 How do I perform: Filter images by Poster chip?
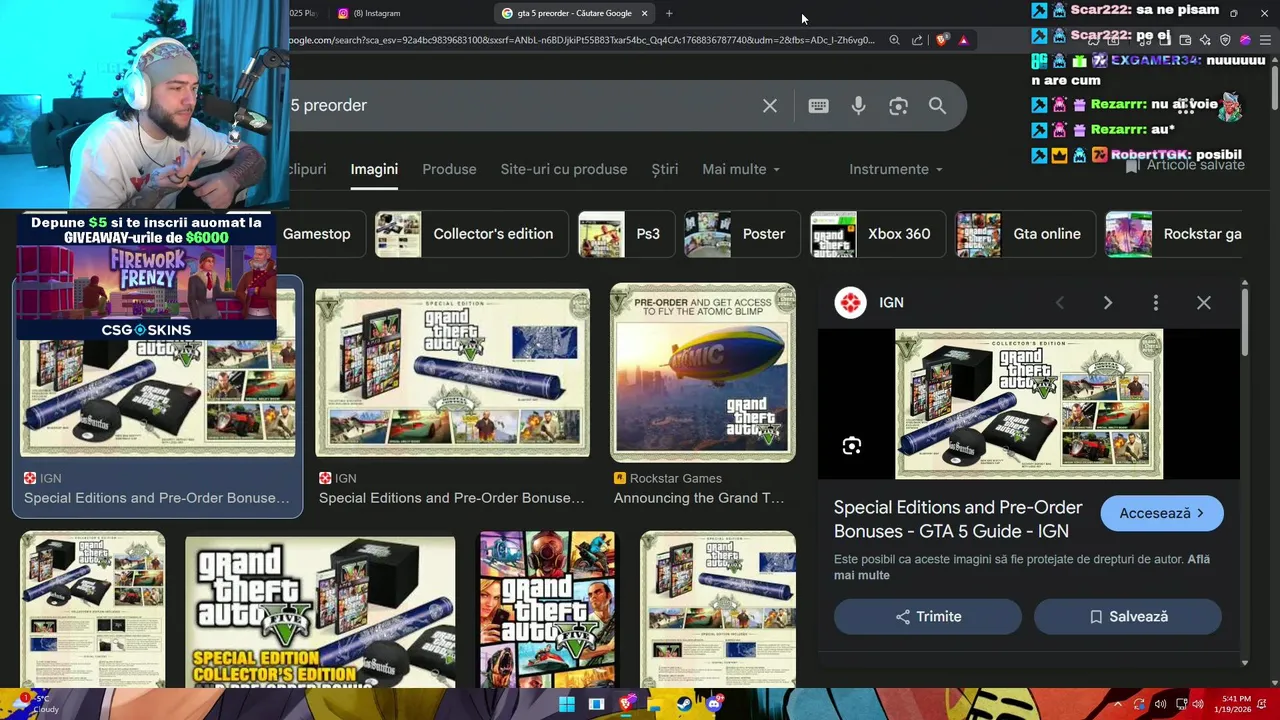(x=742, y=234)
